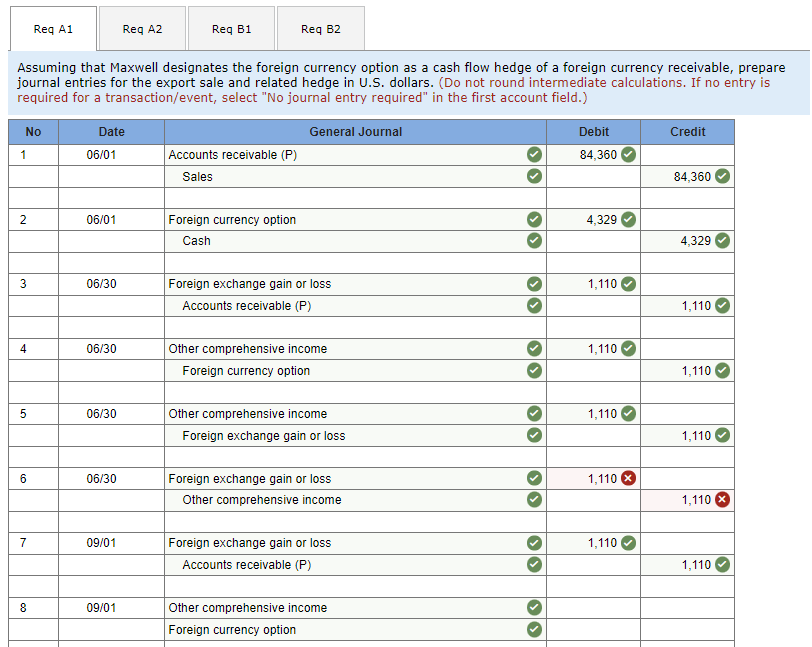Viewport: 812px width, 647px height.
Task: Select the Cash account field
Action: point(355,241)
